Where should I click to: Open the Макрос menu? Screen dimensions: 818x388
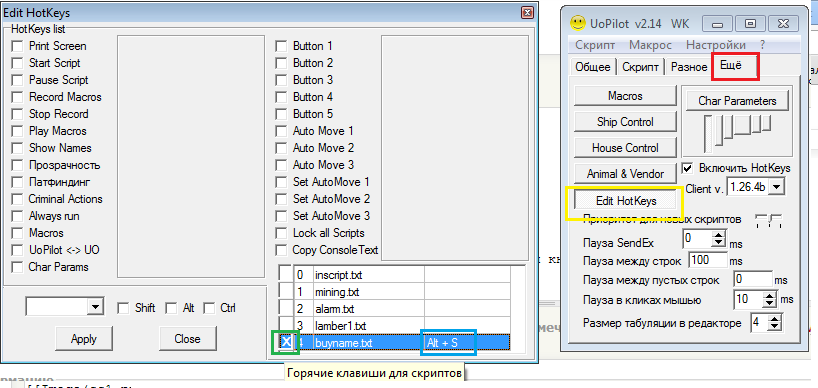coord(651,45)
